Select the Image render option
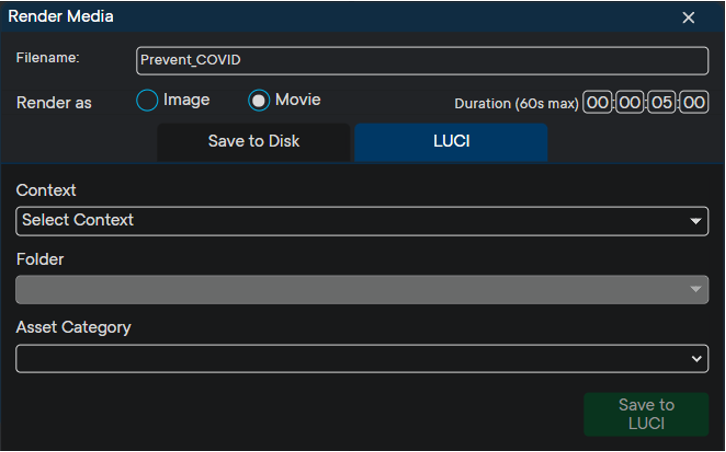Image resolution: width=726 pixels, height=452 pixels. tap(147, 100)
